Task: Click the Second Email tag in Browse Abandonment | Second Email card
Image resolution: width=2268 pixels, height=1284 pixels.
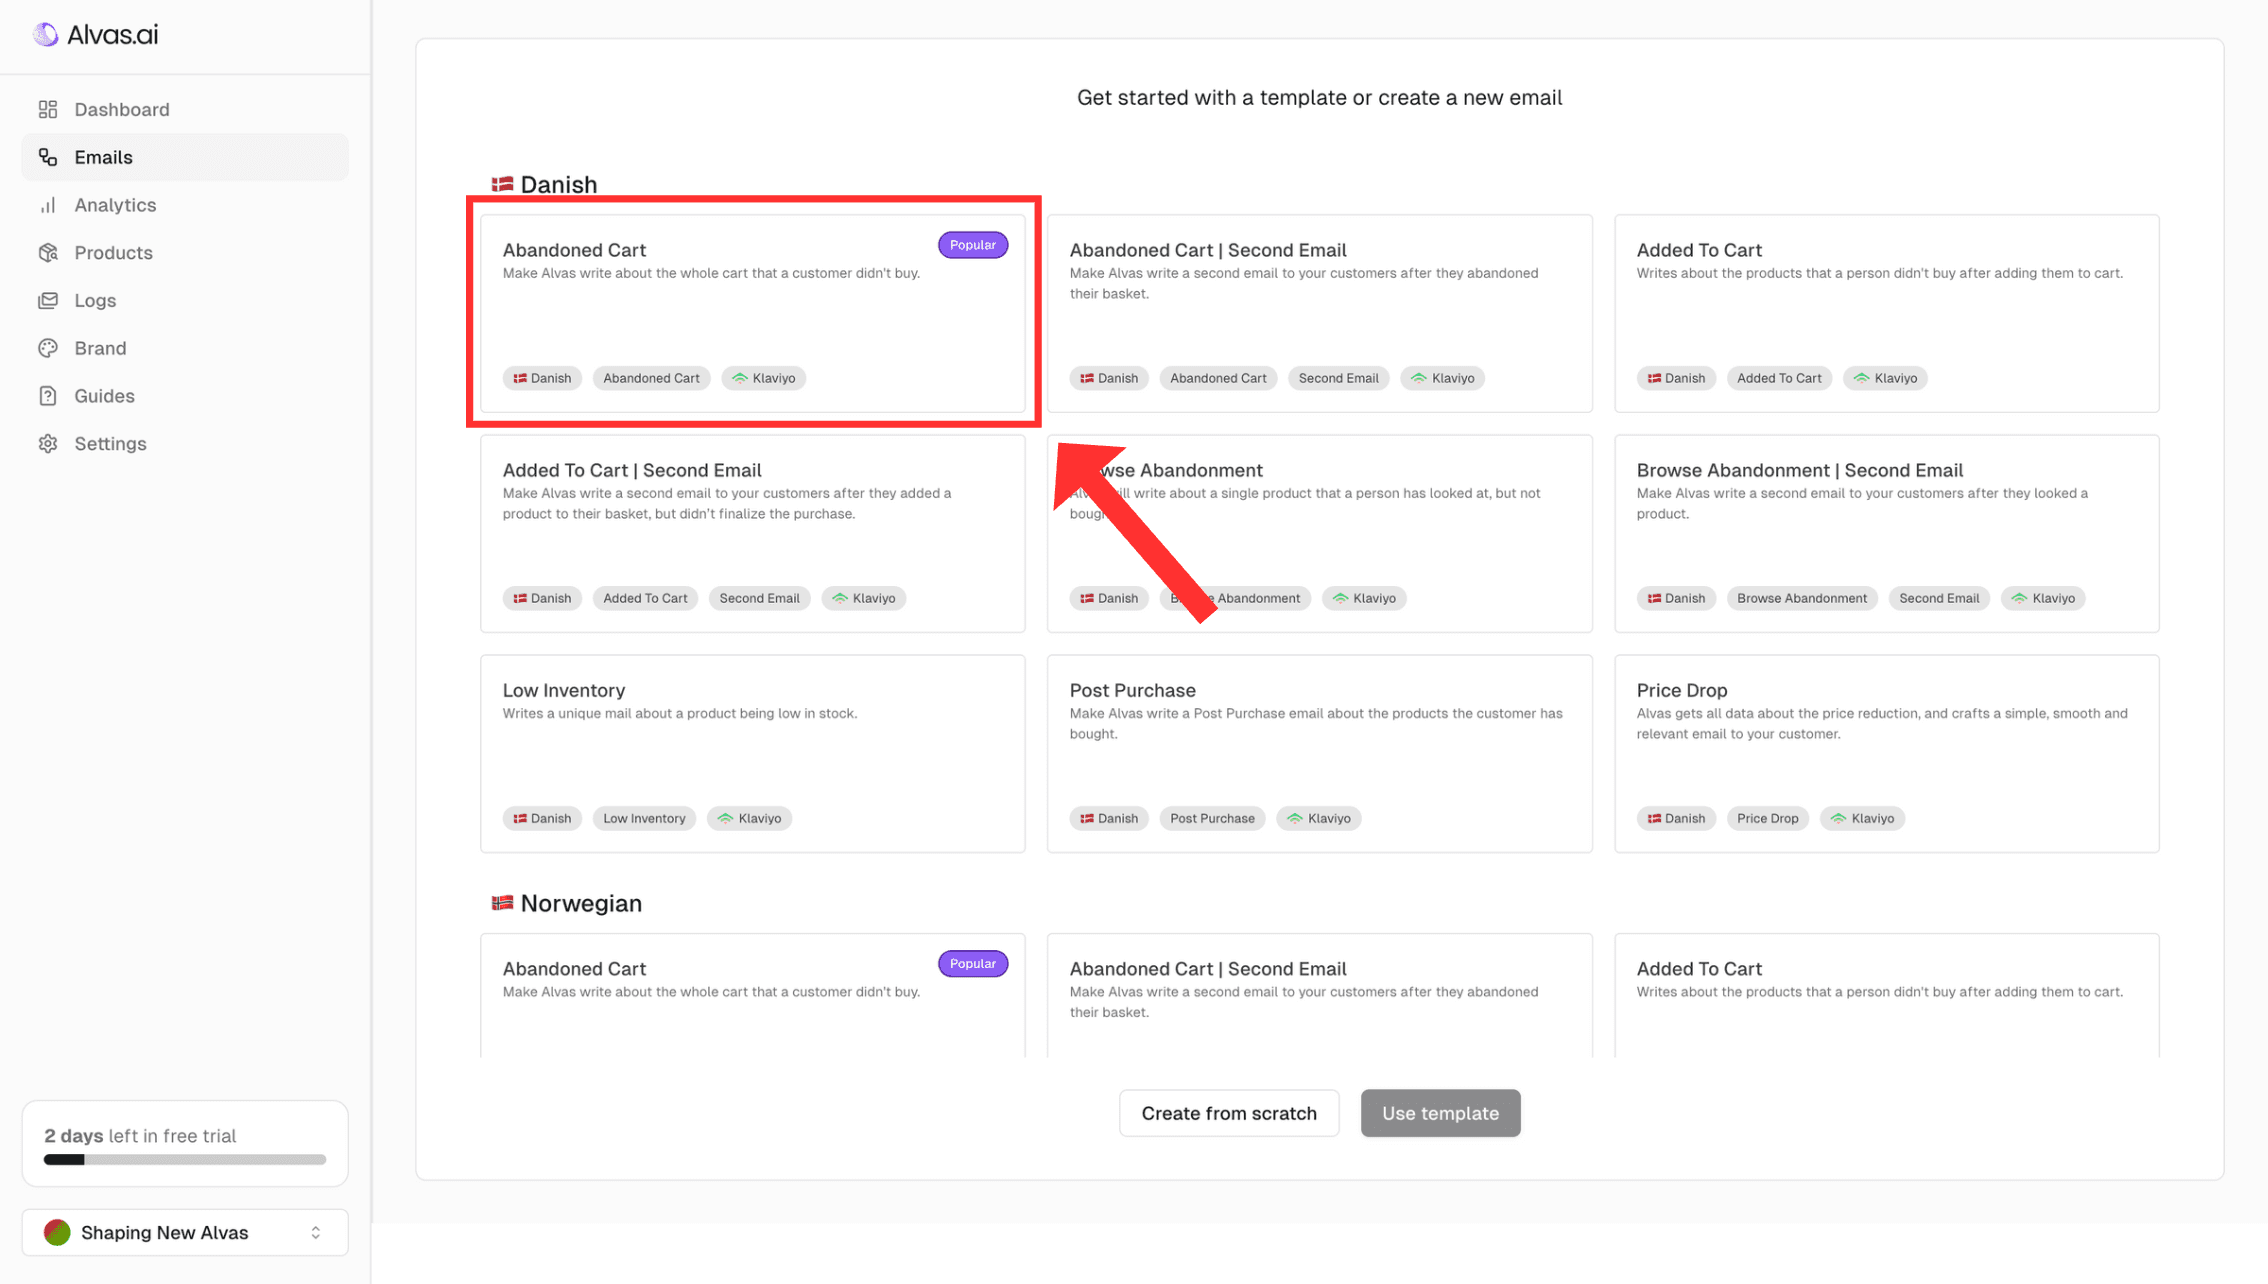Action: click(x=1938, y=598)
